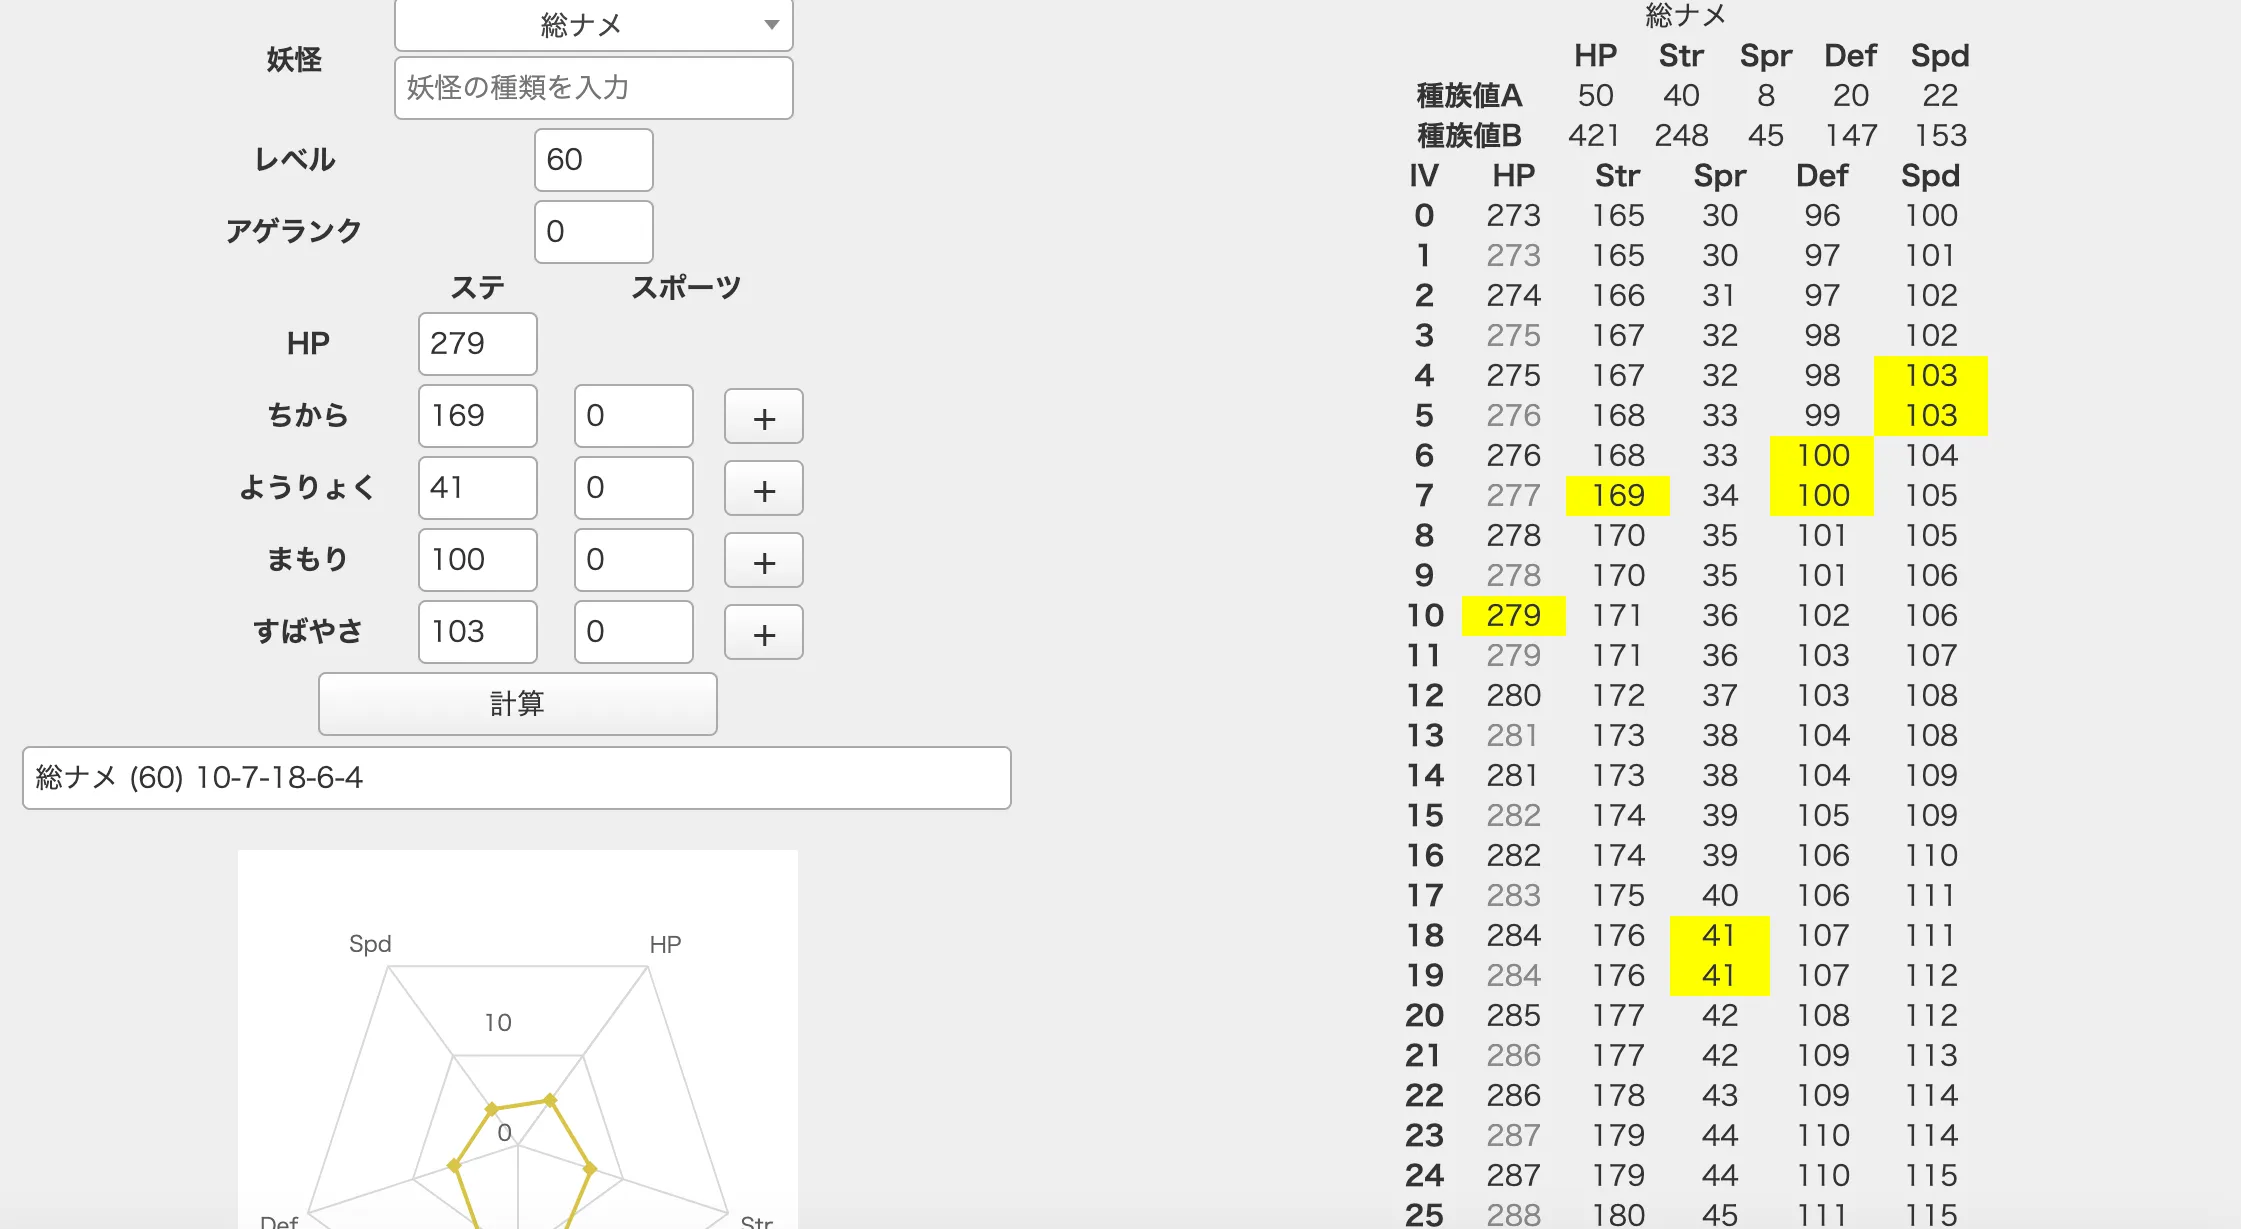Focus the レベル input showing 60

coord(593,160)
